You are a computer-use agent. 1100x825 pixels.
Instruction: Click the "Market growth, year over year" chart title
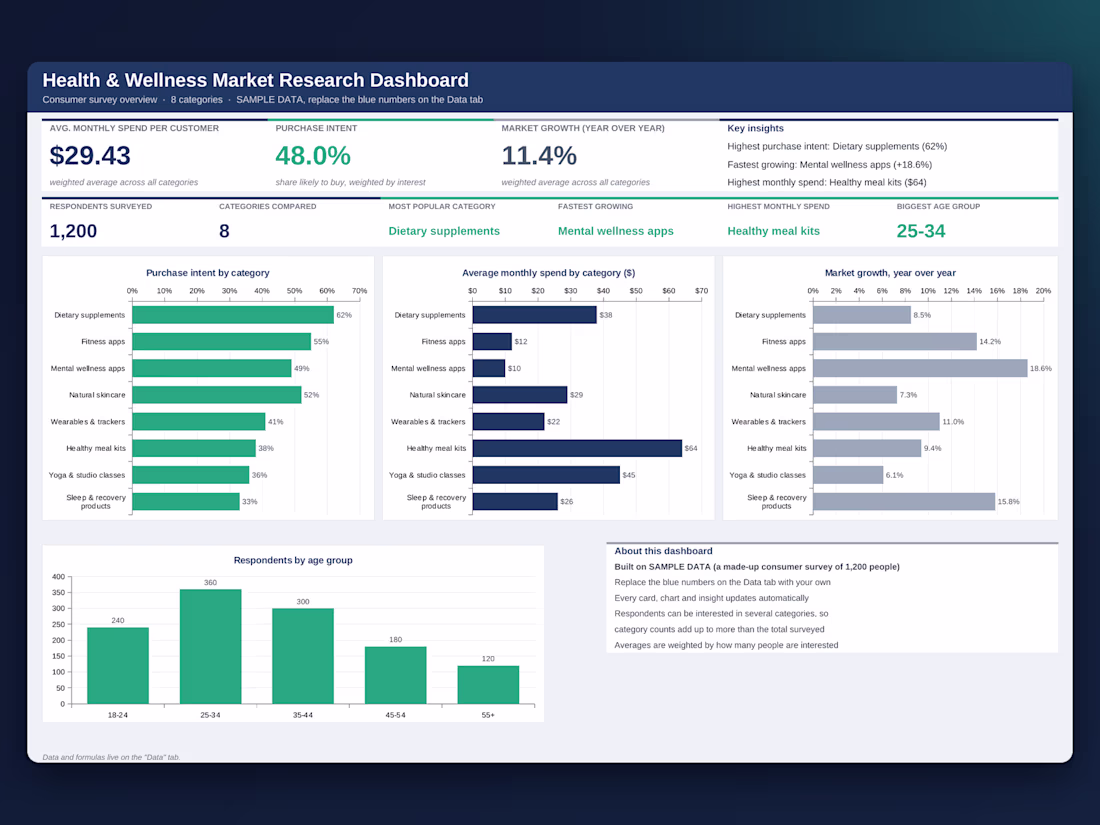click(890, 273)
